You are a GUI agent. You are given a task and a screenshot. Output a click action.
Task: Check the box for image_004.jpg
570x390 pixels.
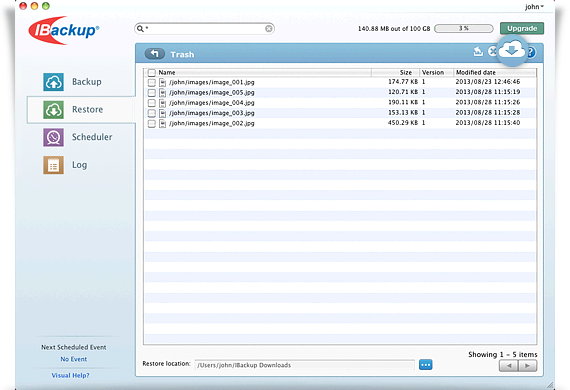click(152, 103)
